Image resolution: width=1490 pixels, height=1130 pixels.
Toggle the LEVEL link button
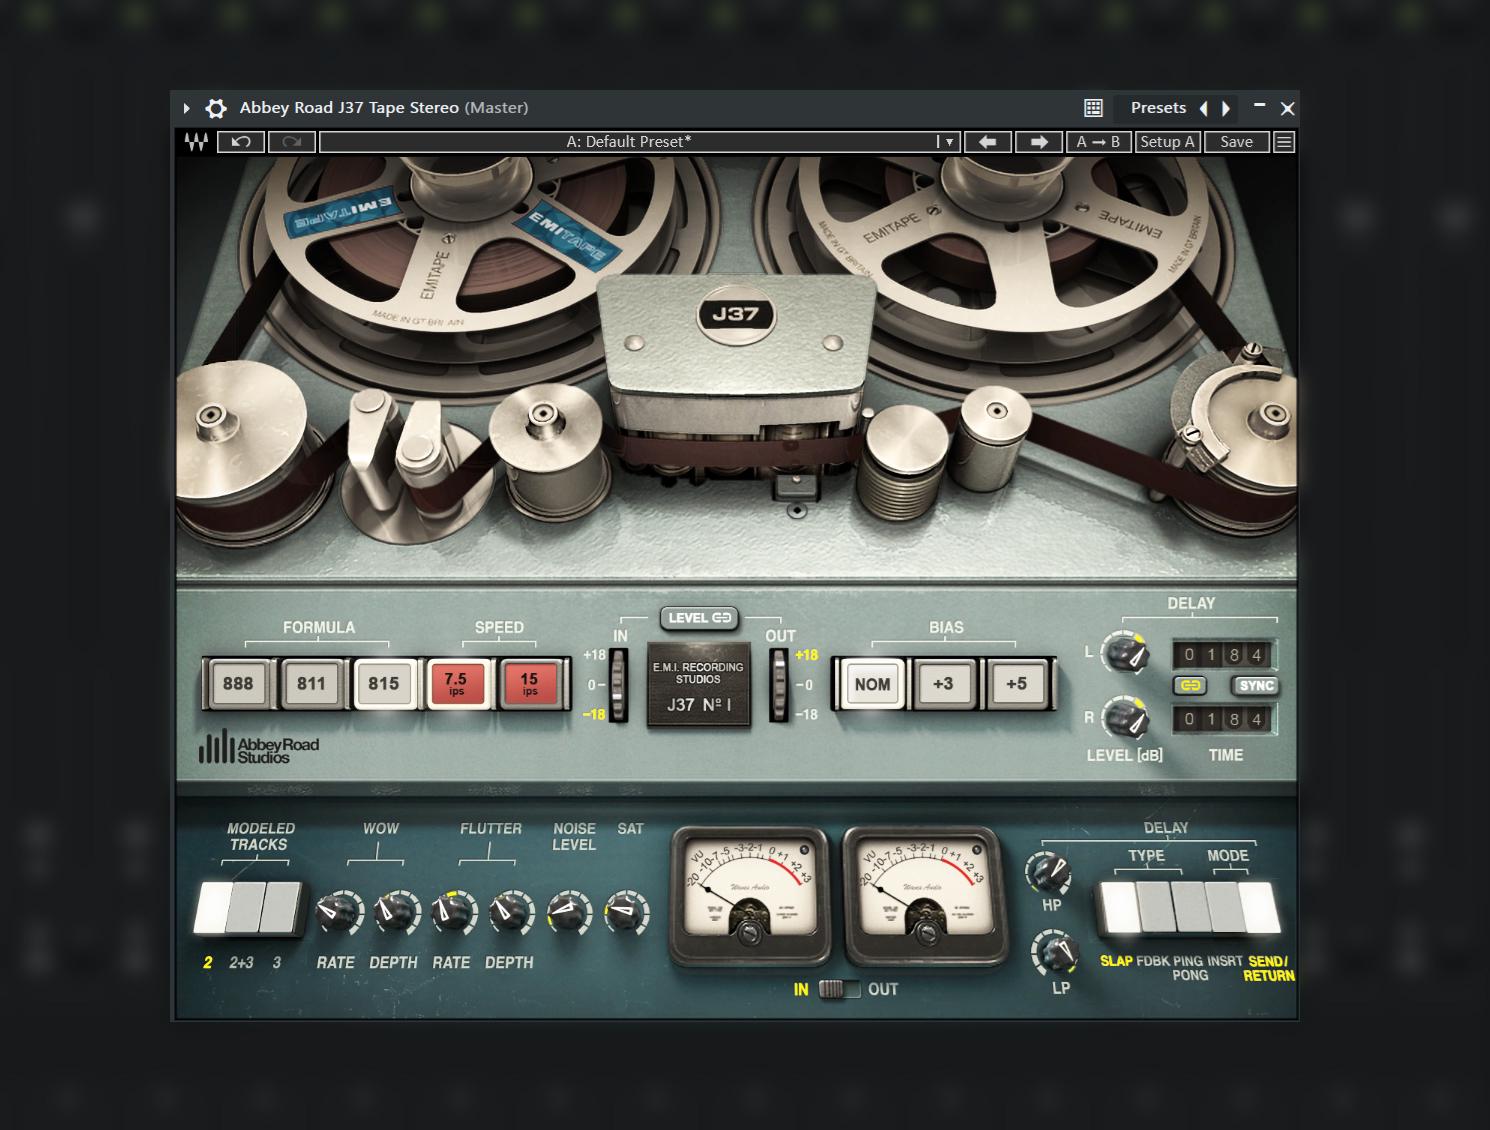[699, 618]
